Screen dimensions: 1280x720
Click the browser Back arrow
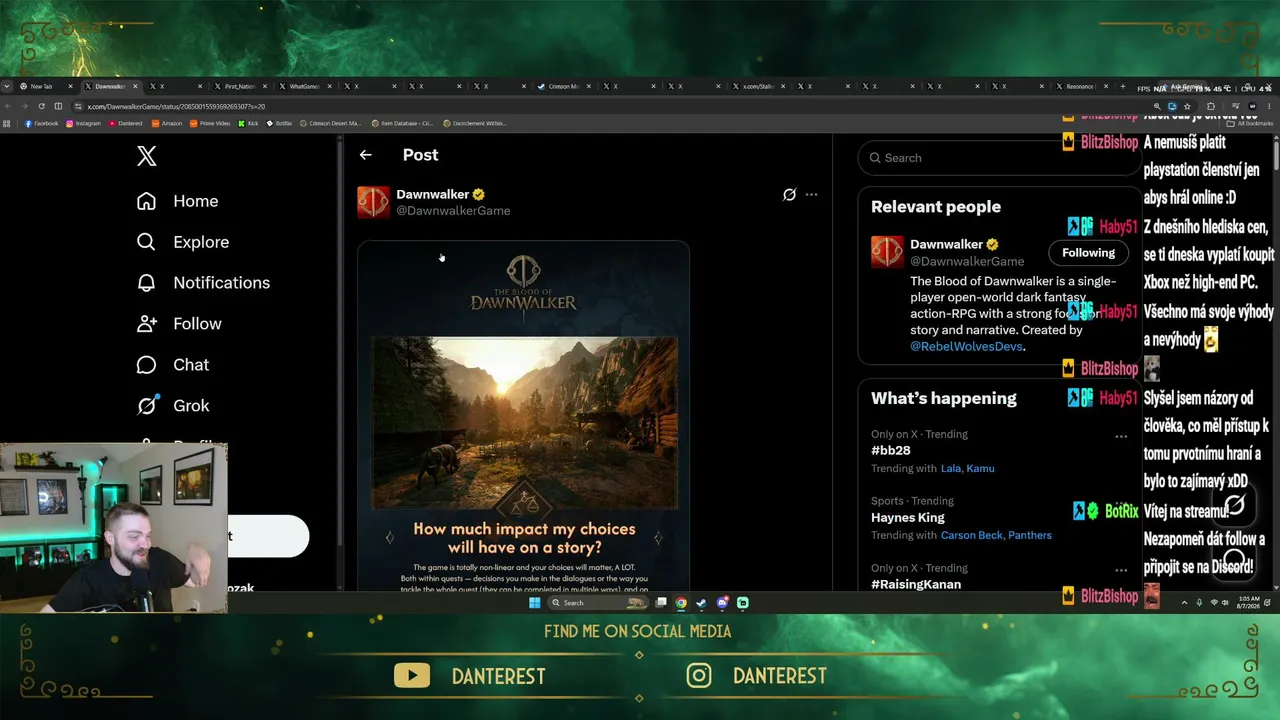coord(8,106)
